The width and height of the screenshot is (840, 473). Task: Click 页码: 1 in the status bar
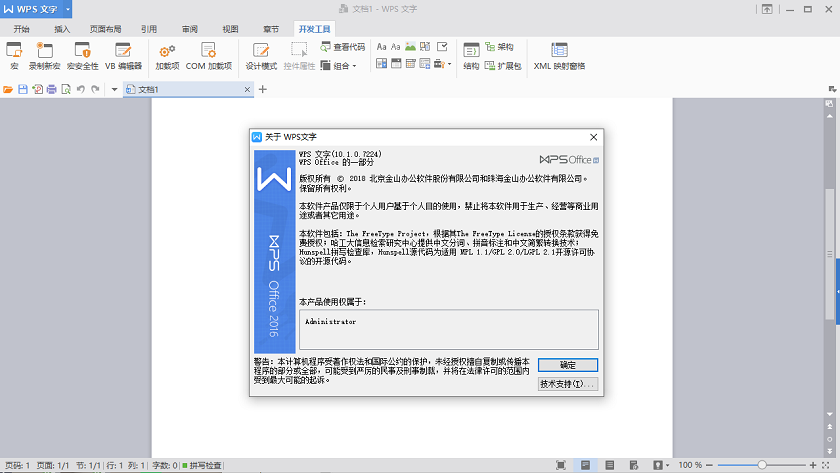[x=18, y=466]
